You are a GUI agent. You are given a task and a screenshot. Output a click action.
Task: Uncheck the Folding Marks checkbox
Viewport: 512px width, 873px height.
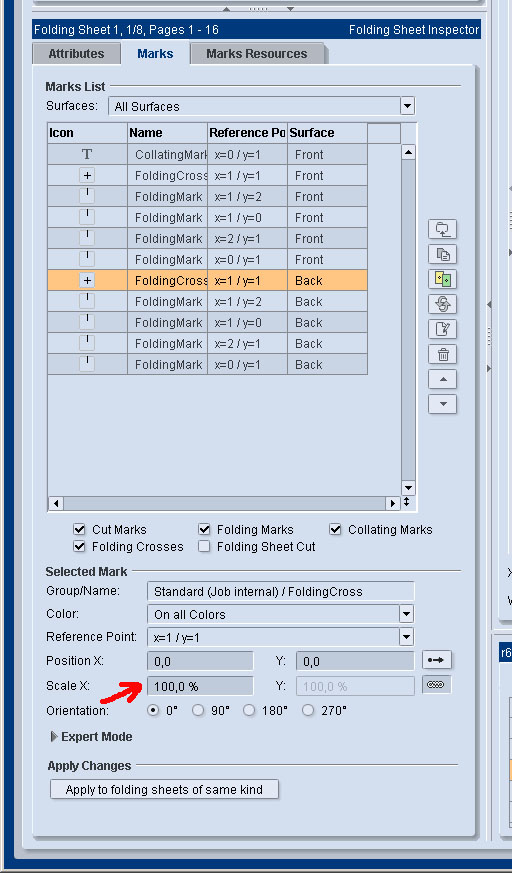[204, 529]
